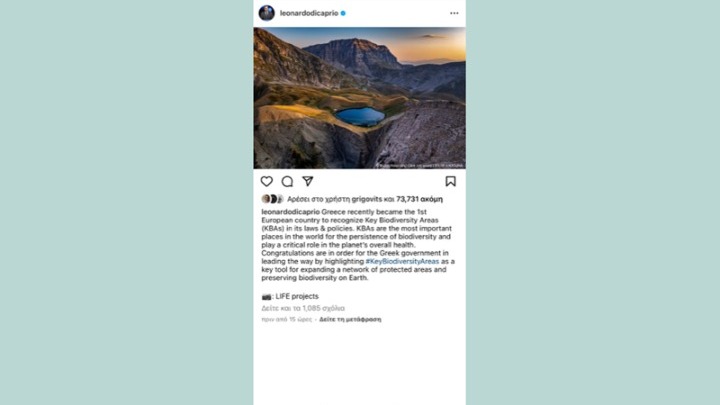Screen dimensions: 720x405
Task: View all 1,085 comments link
Action: [x=303, y=308]
